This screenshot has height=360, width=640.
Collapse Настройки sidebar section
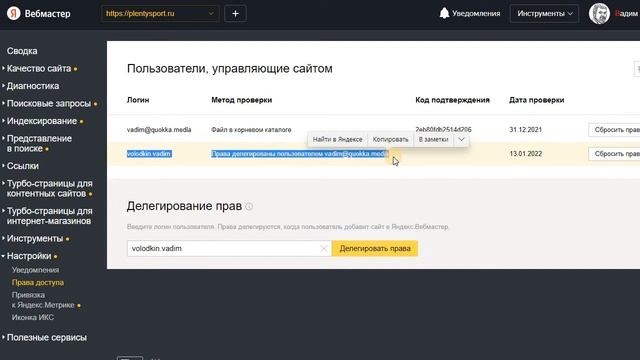(29, 256)
